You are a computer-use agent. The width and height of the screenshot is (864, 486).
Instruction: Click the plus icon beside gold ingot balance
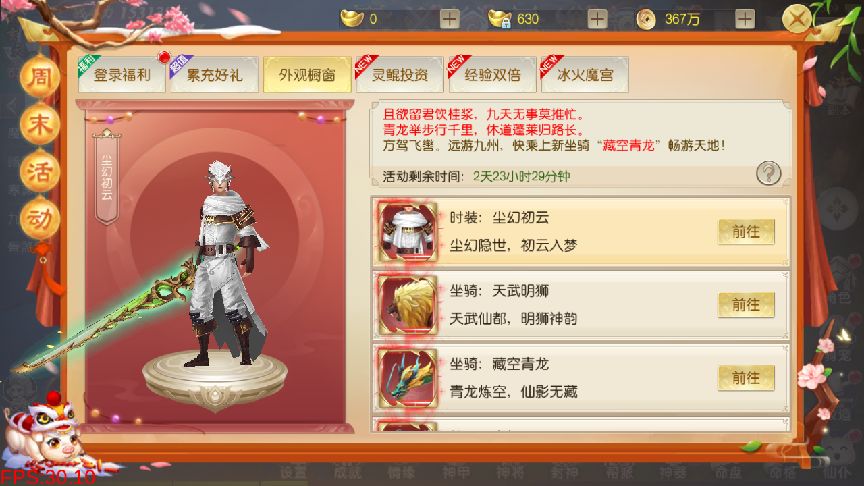pos(450,19)
